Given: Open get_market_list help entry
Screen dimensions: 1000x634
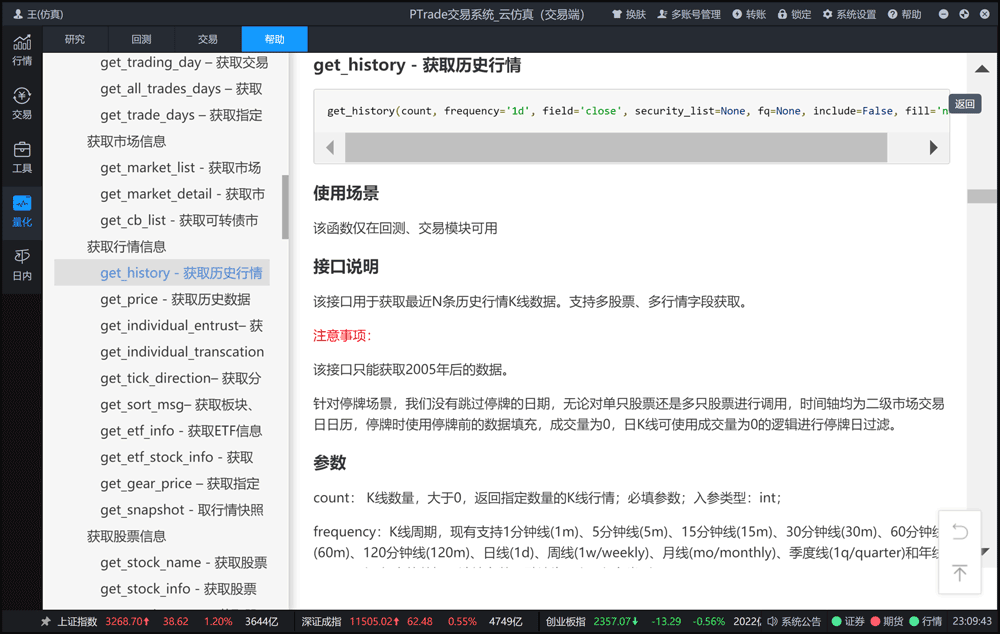Looking at the screenshot, I should [x=180, y=168].
